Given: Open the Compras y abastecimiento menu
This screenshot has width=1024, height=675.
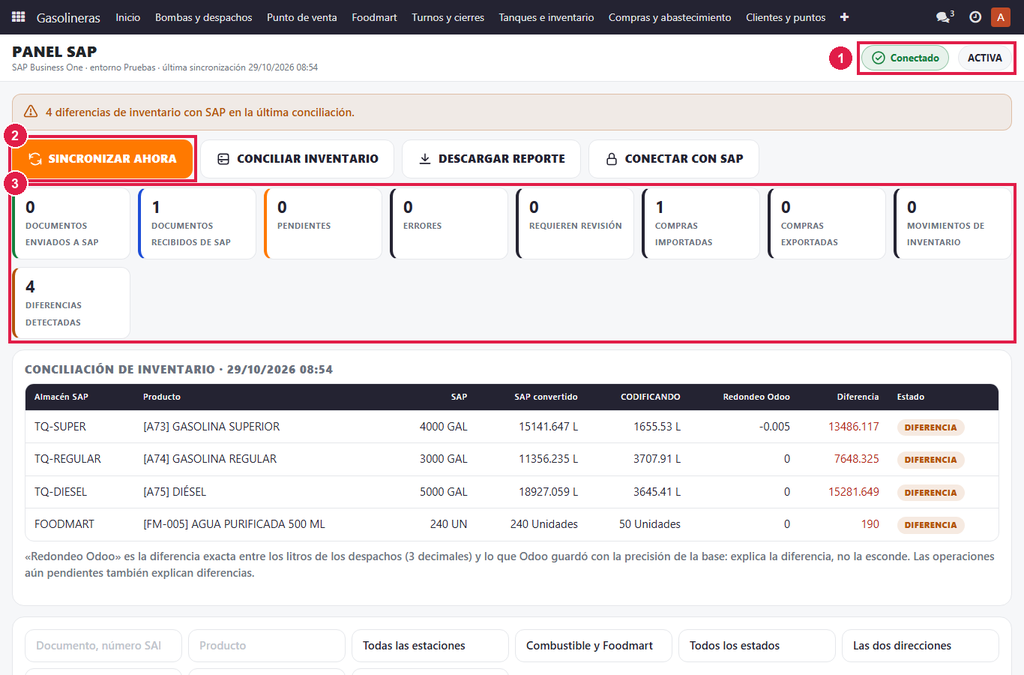Looking at the screenshot, I should pyautogui.click(x=670, y=18).
